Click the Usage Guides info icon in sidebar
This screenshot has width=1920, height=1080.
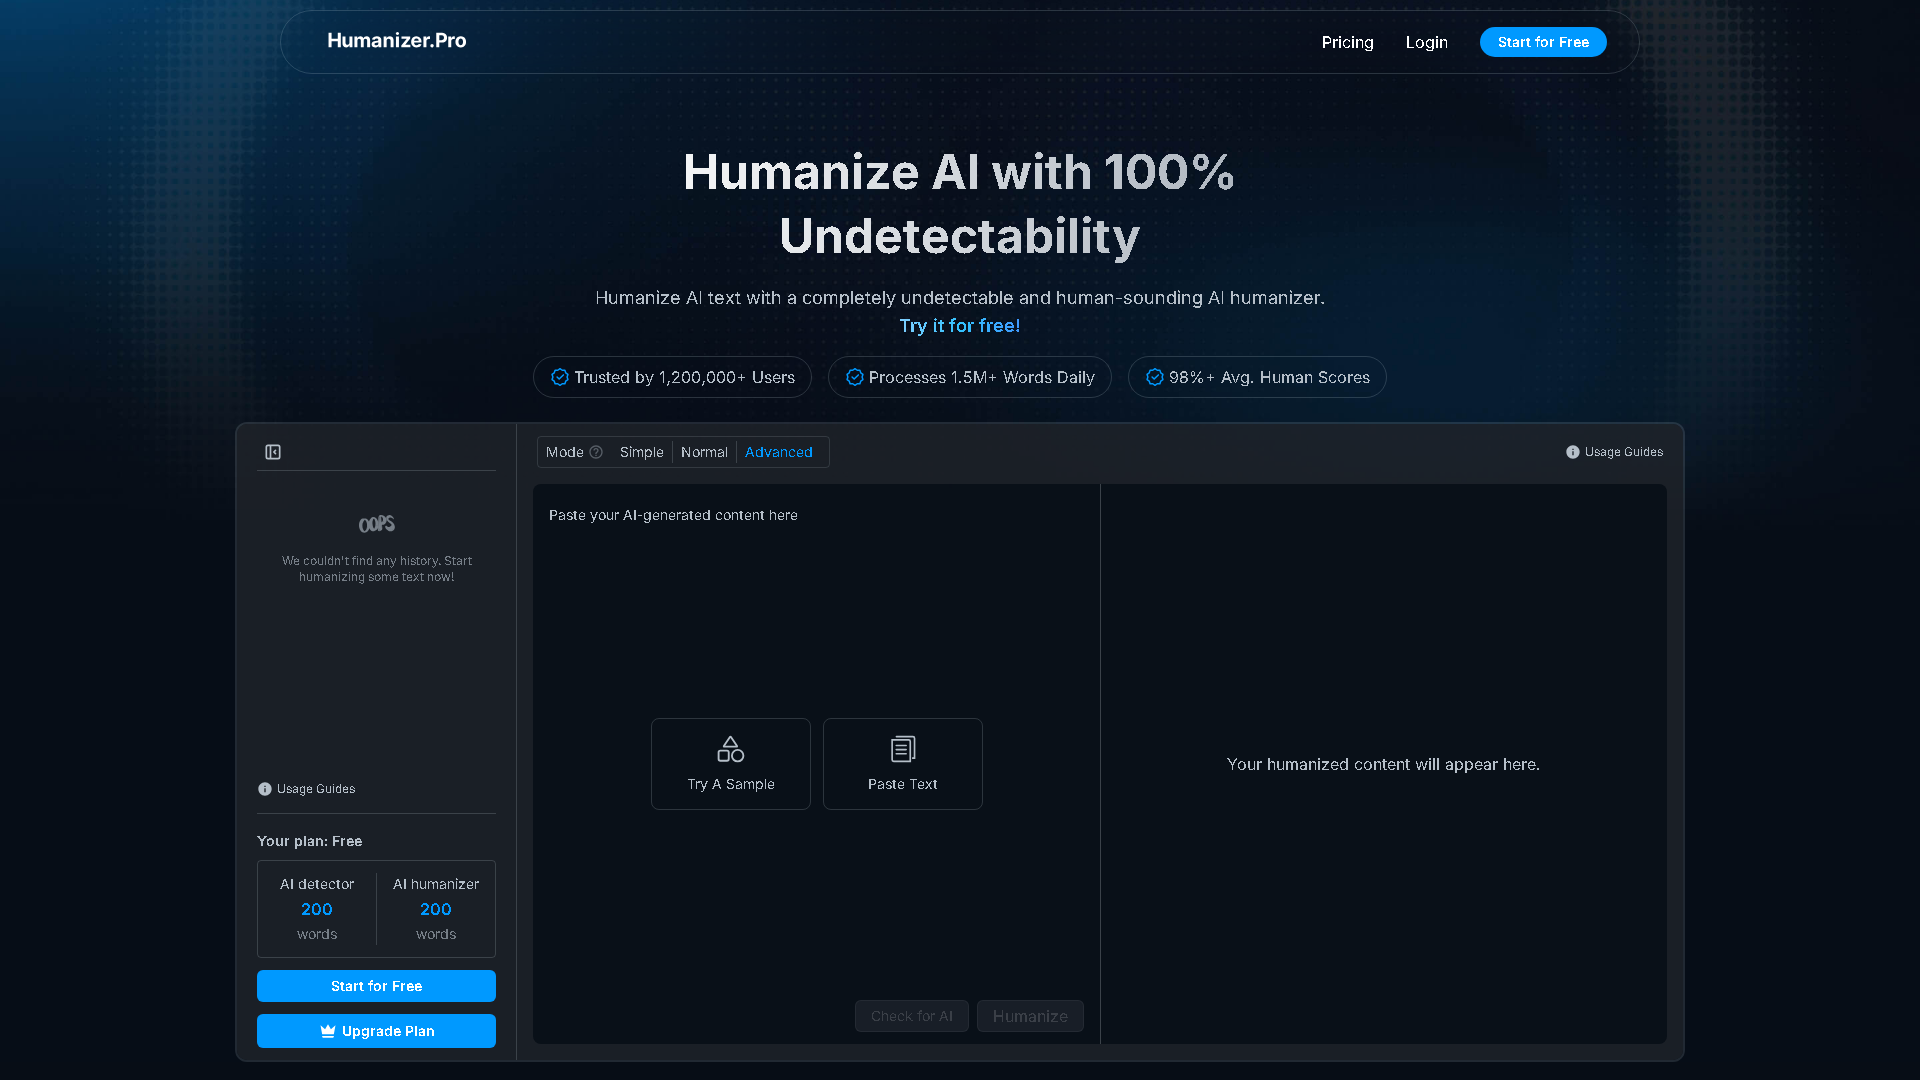264,789
